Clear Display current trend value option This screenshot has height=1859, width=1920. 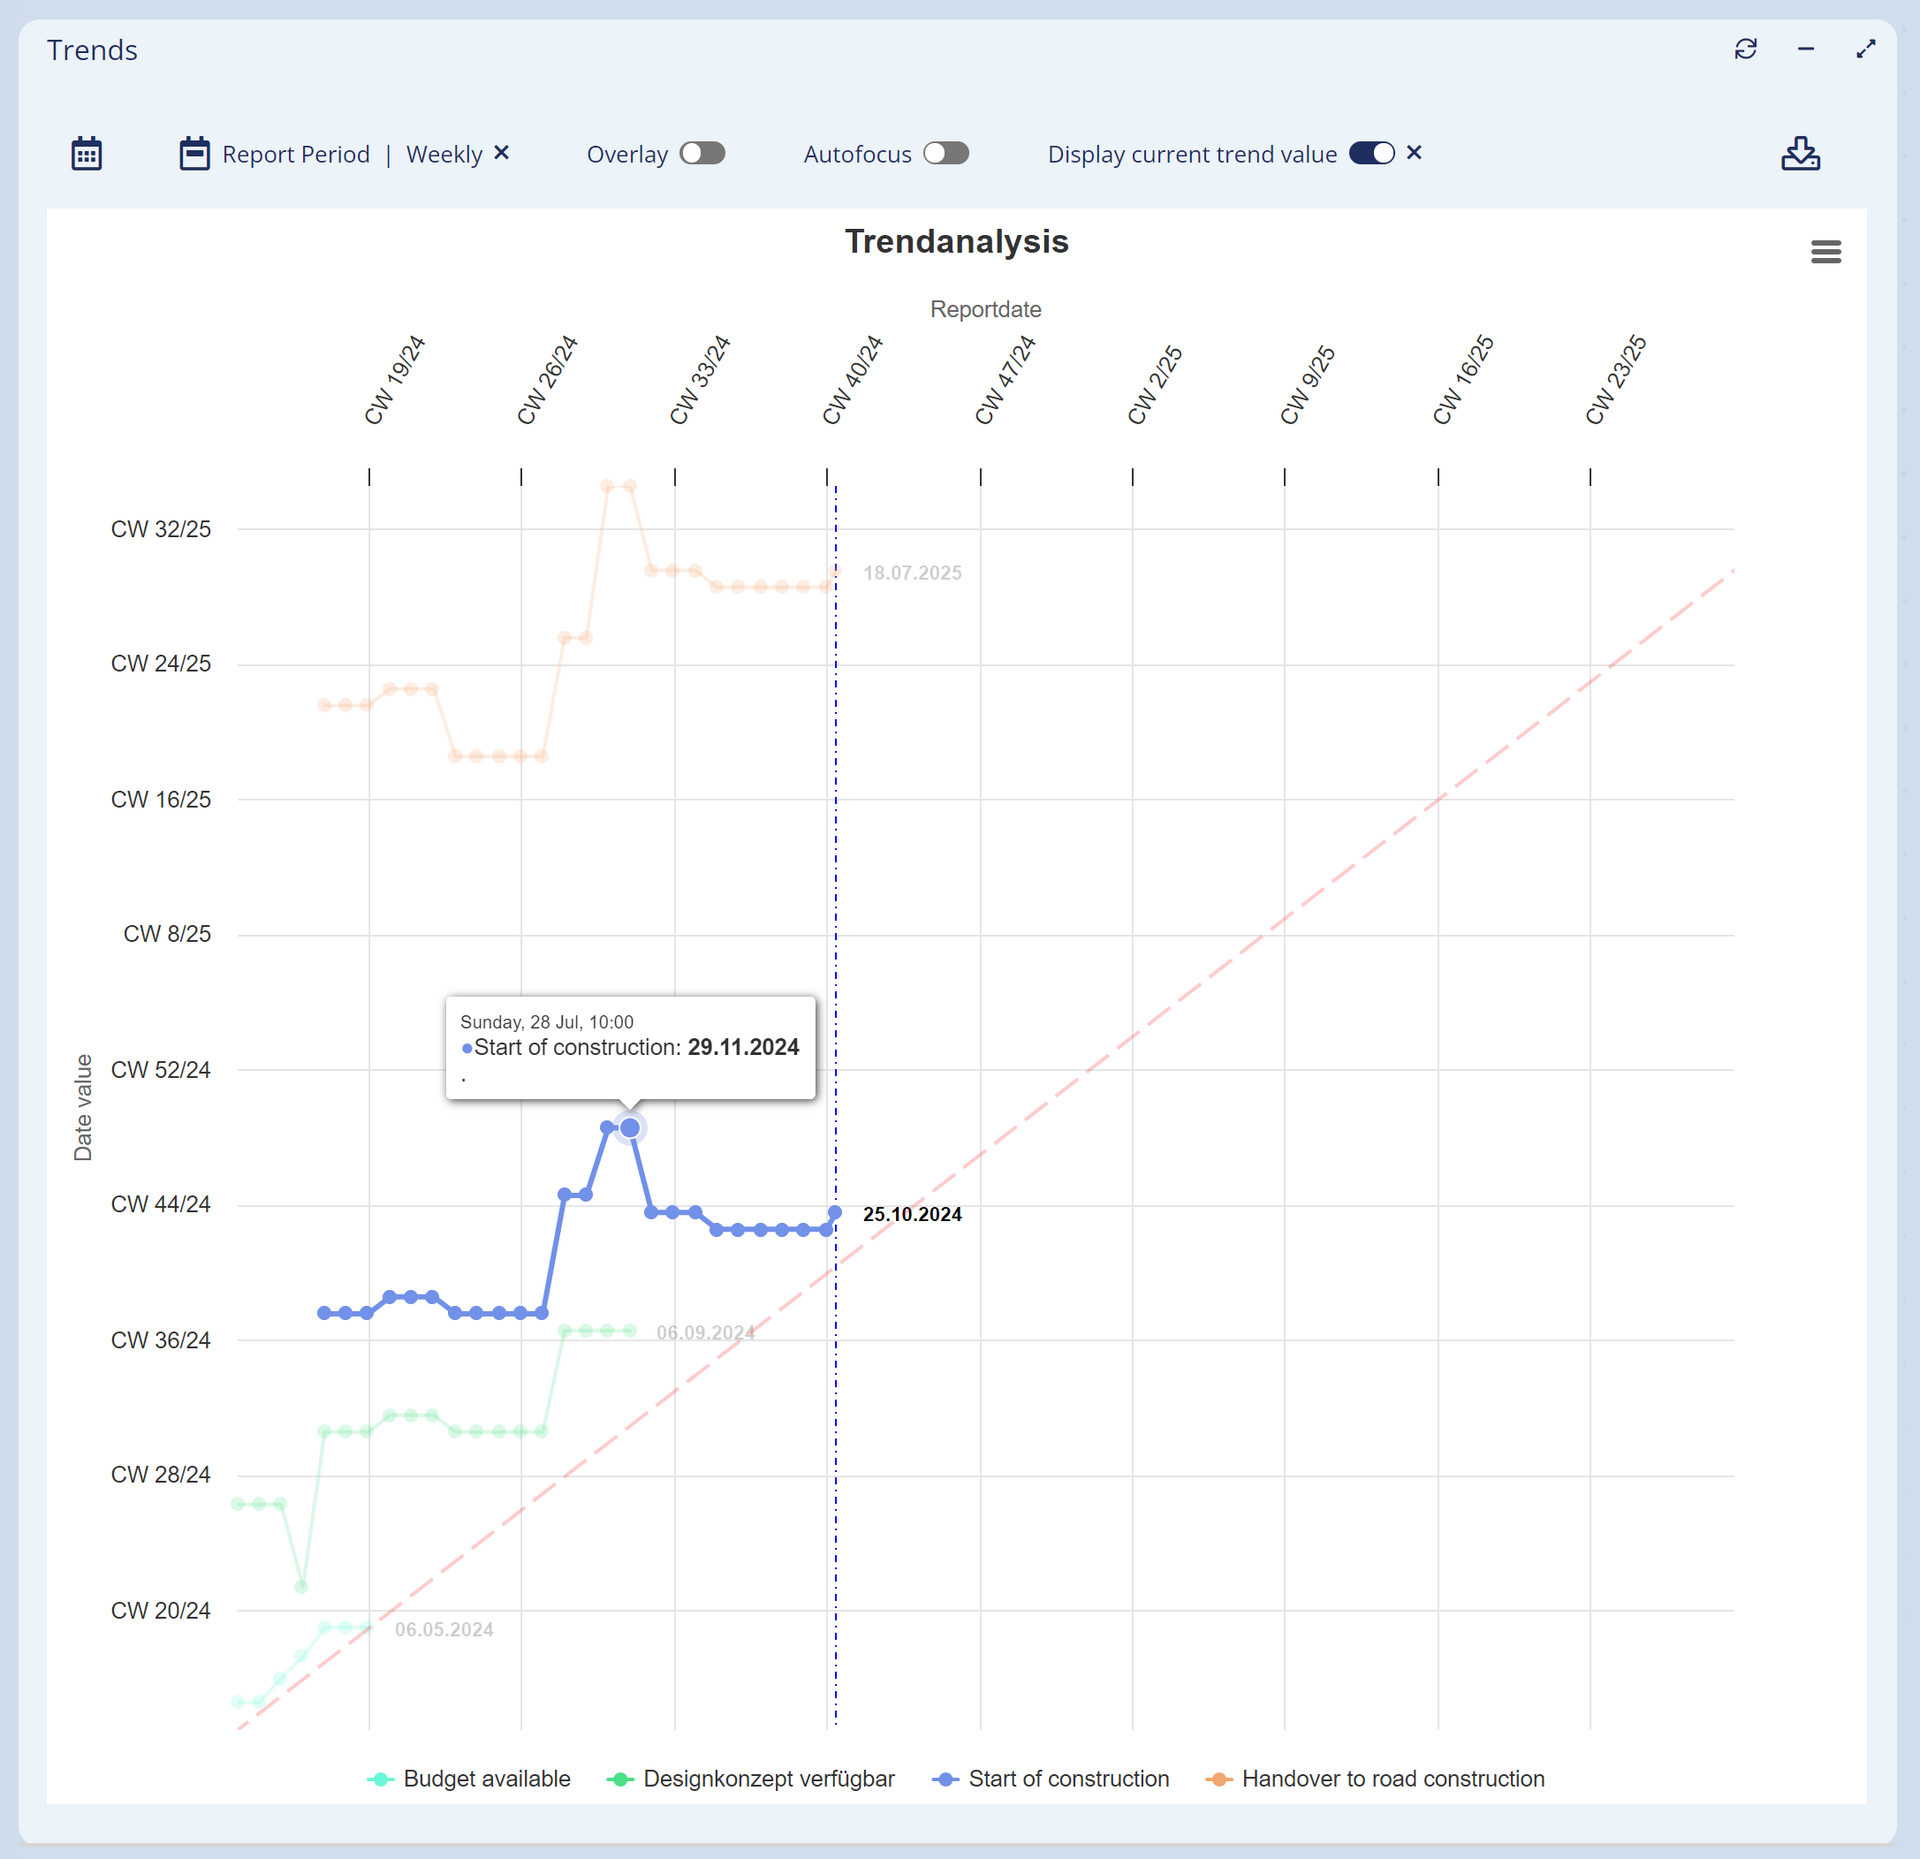click(1414, 153)
